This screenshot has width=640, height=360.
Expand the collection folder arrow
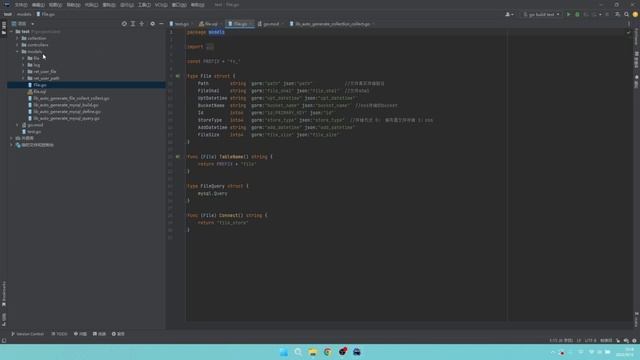18,38
